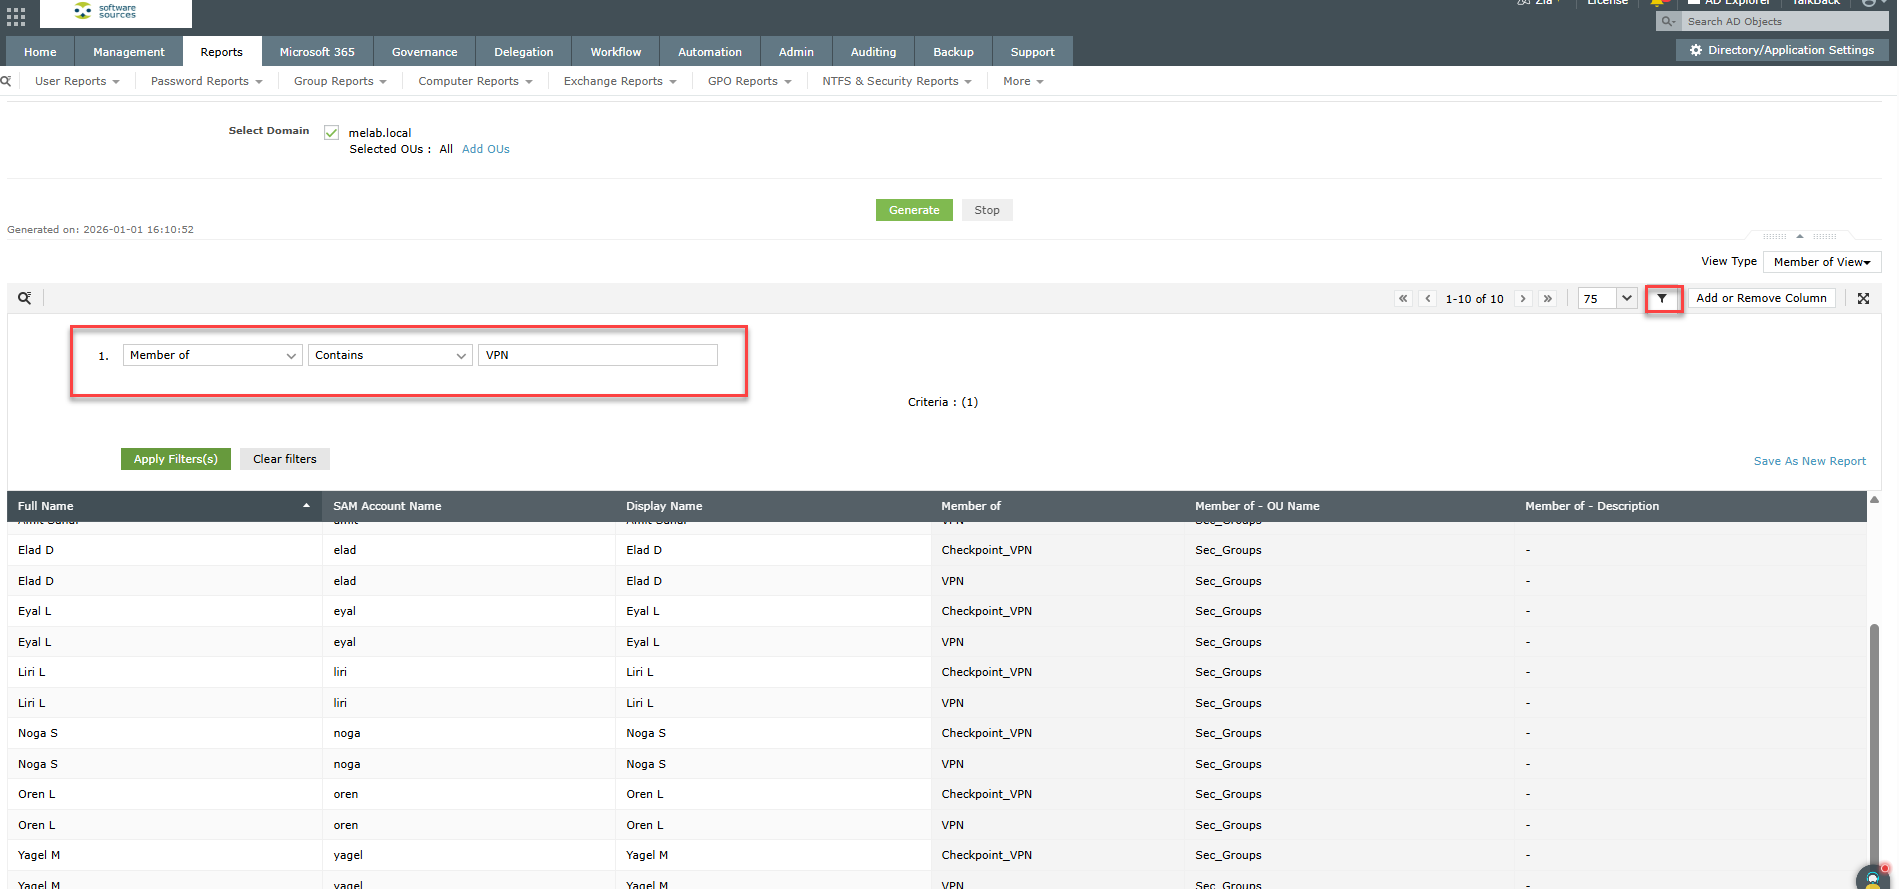Go to the last results page
1899x889 pixels.
point(1547,298)
